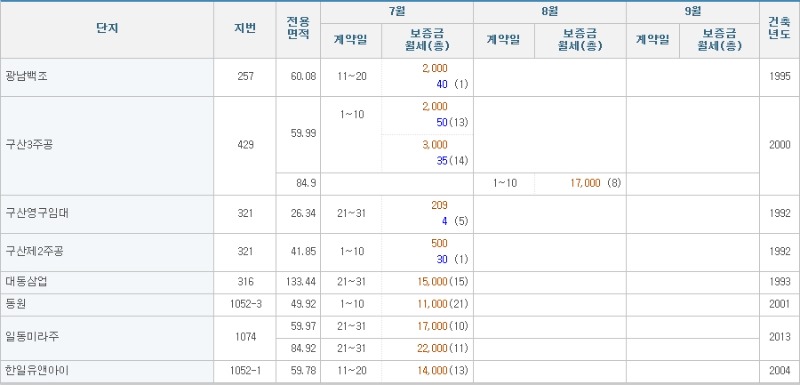Click the 구산제2주공 complex name
Viewport: 800px width, 385px height.
coord(35,251)
